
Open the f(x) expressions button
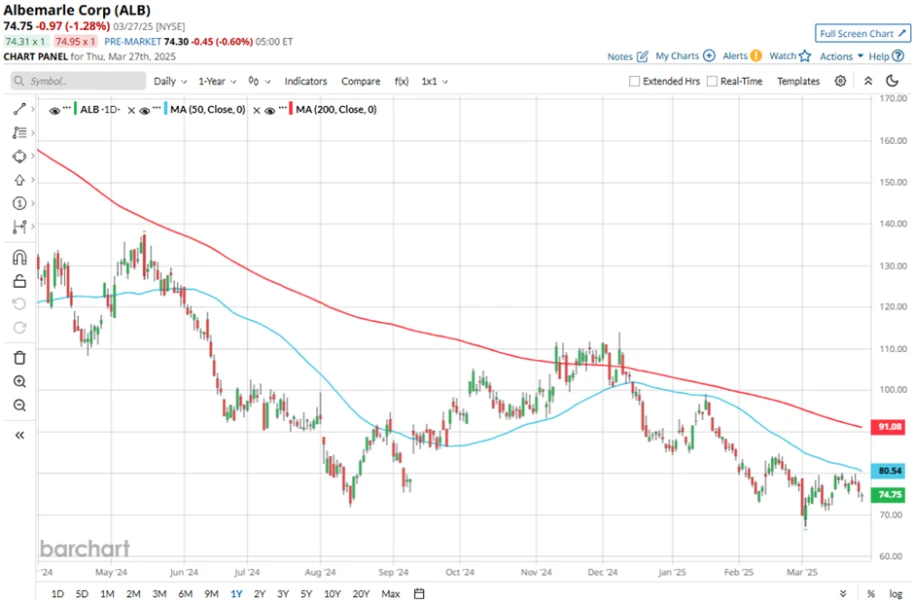[401, 81]
